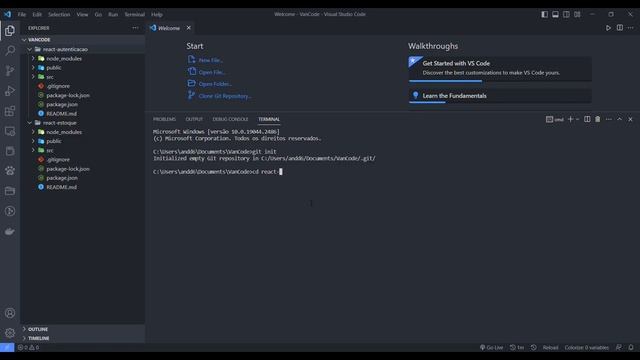Image resolution: width=640 pixels, height=360 pixels.
Task: Open .gitignore under react-autenticacao
Action: (x=83, y=86)
